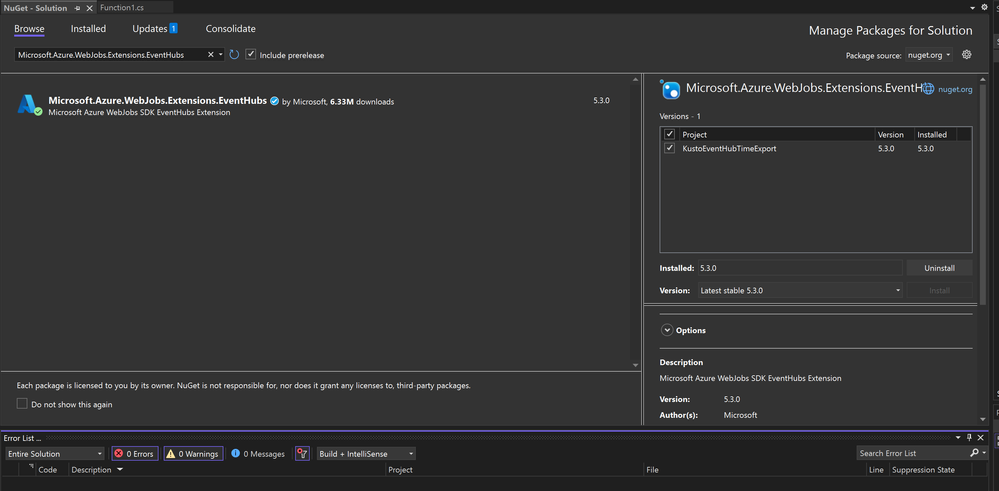Open the Consolidate tab
This screenshot has width=999, height=491.
click(x=231, y=29)
